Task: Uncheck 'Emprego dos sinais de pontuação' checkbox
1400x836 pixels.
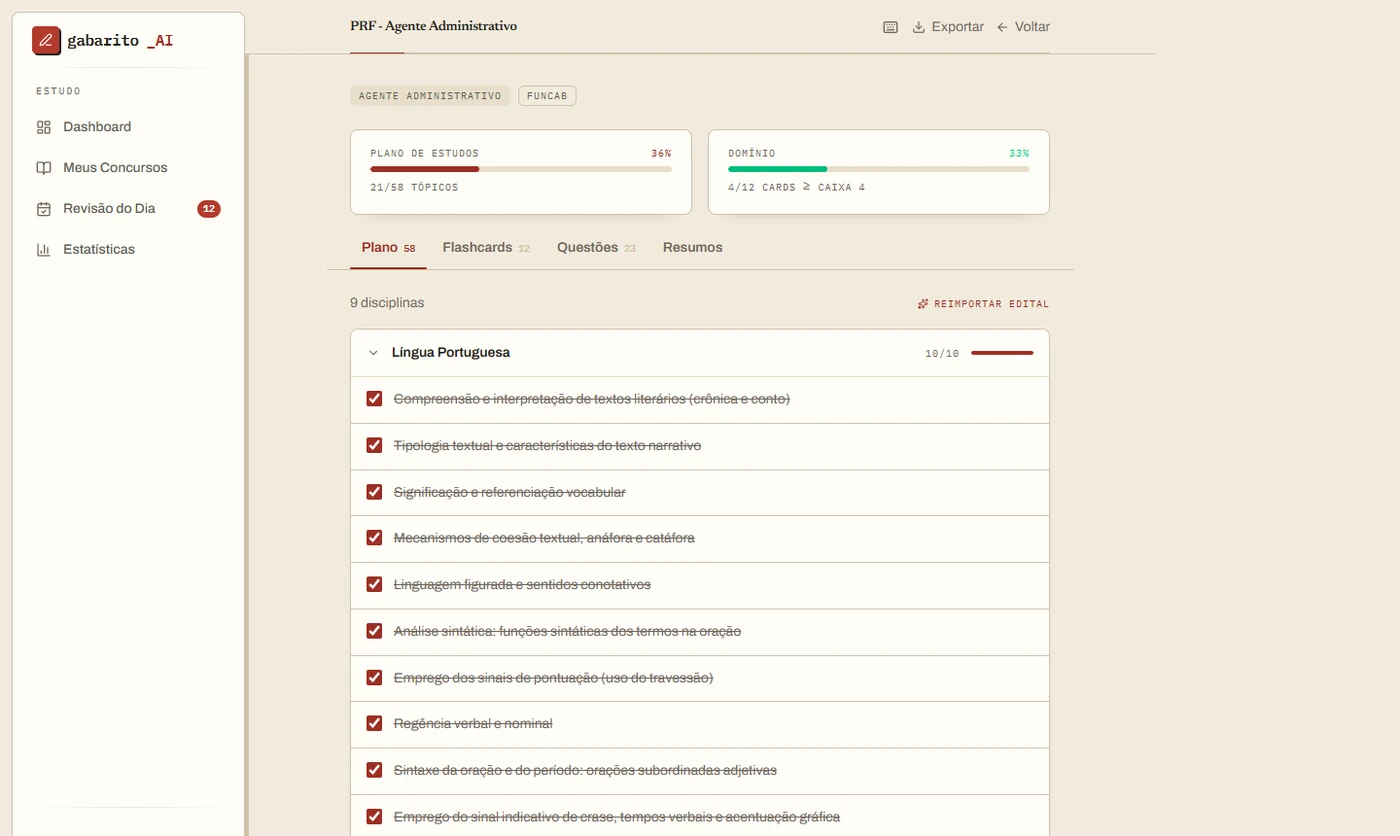Action: (x=374, y=677)
